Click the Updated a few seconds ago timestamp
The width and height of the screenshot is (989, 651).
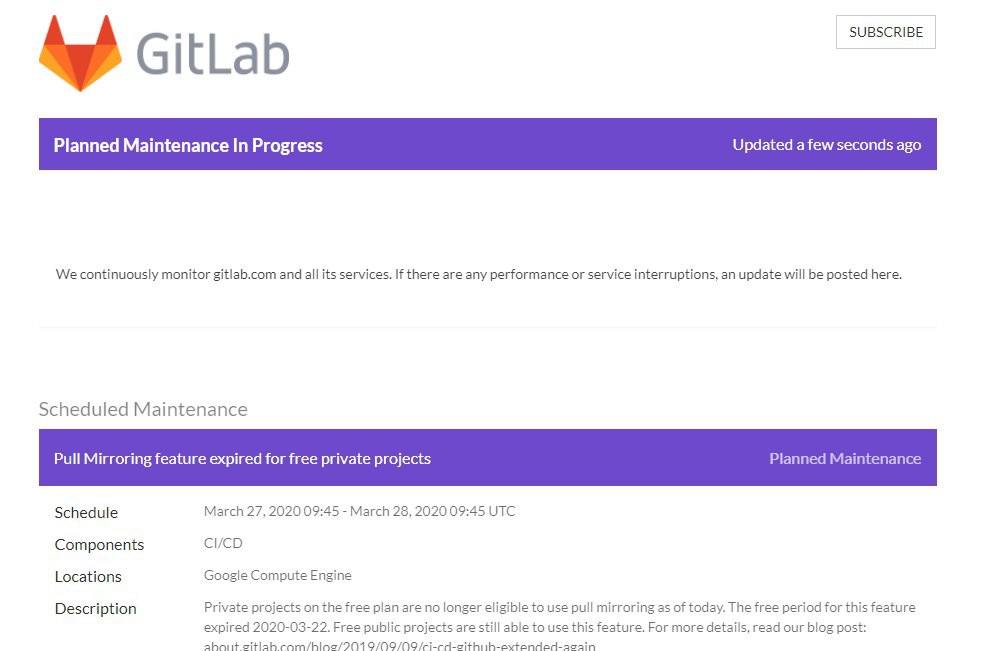[x=826, y=145]
